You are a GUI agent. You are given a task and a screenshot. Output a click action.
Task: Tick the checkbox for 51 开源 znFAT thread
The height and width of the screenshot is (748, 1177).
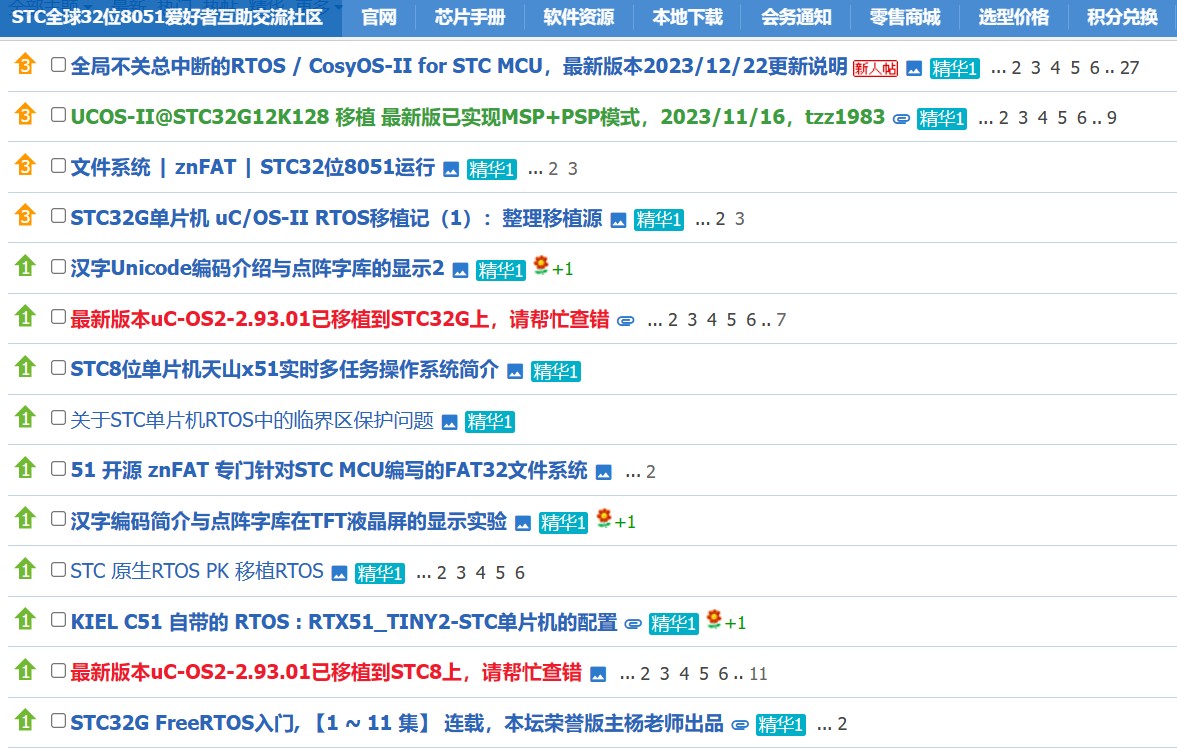tap(59, 469)
